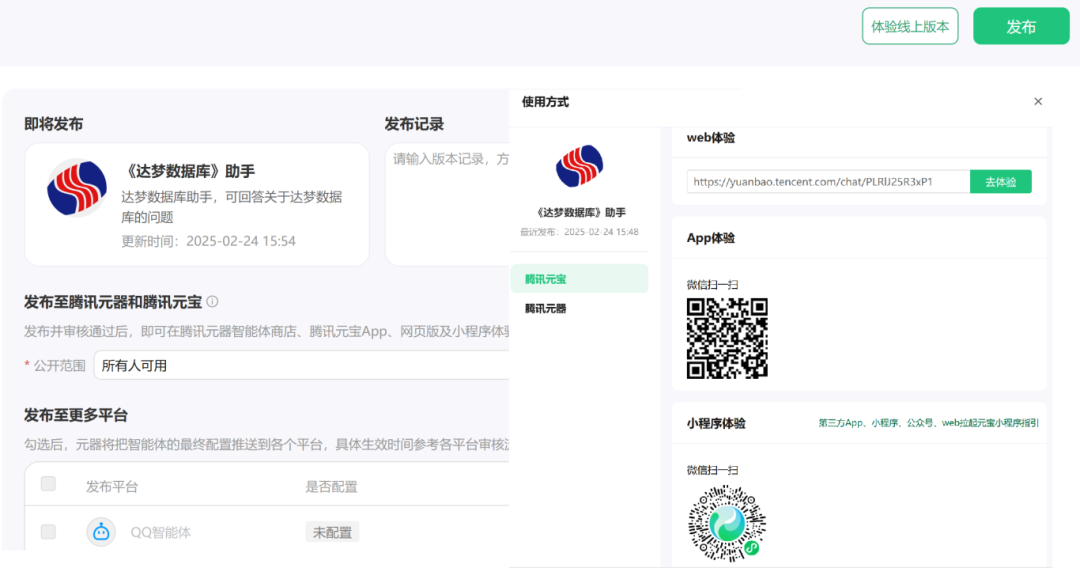Viewport: 1080px width, 568px height.
Task: Open 体验线上版本 online version preview
Action: coord(910,26)
